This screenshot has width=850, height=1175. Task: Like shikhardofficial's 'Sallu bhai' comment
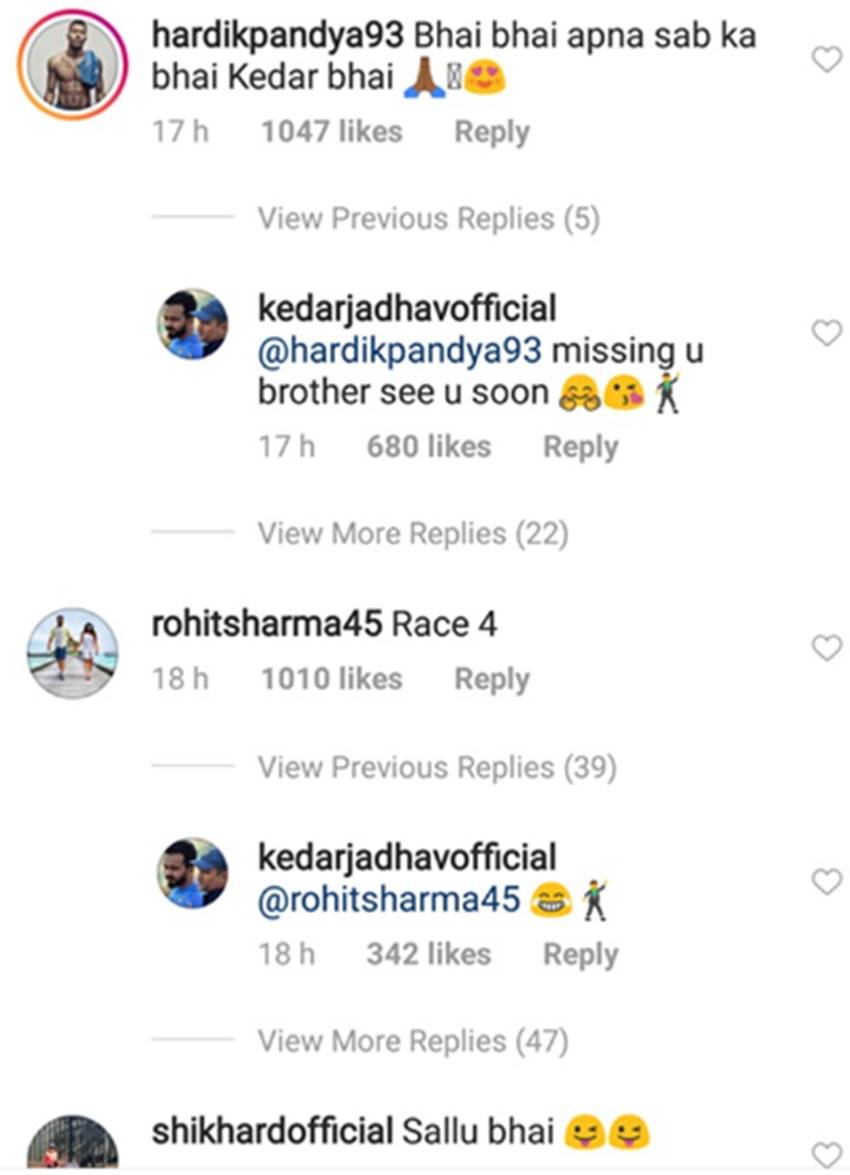tap(826, 1154)
